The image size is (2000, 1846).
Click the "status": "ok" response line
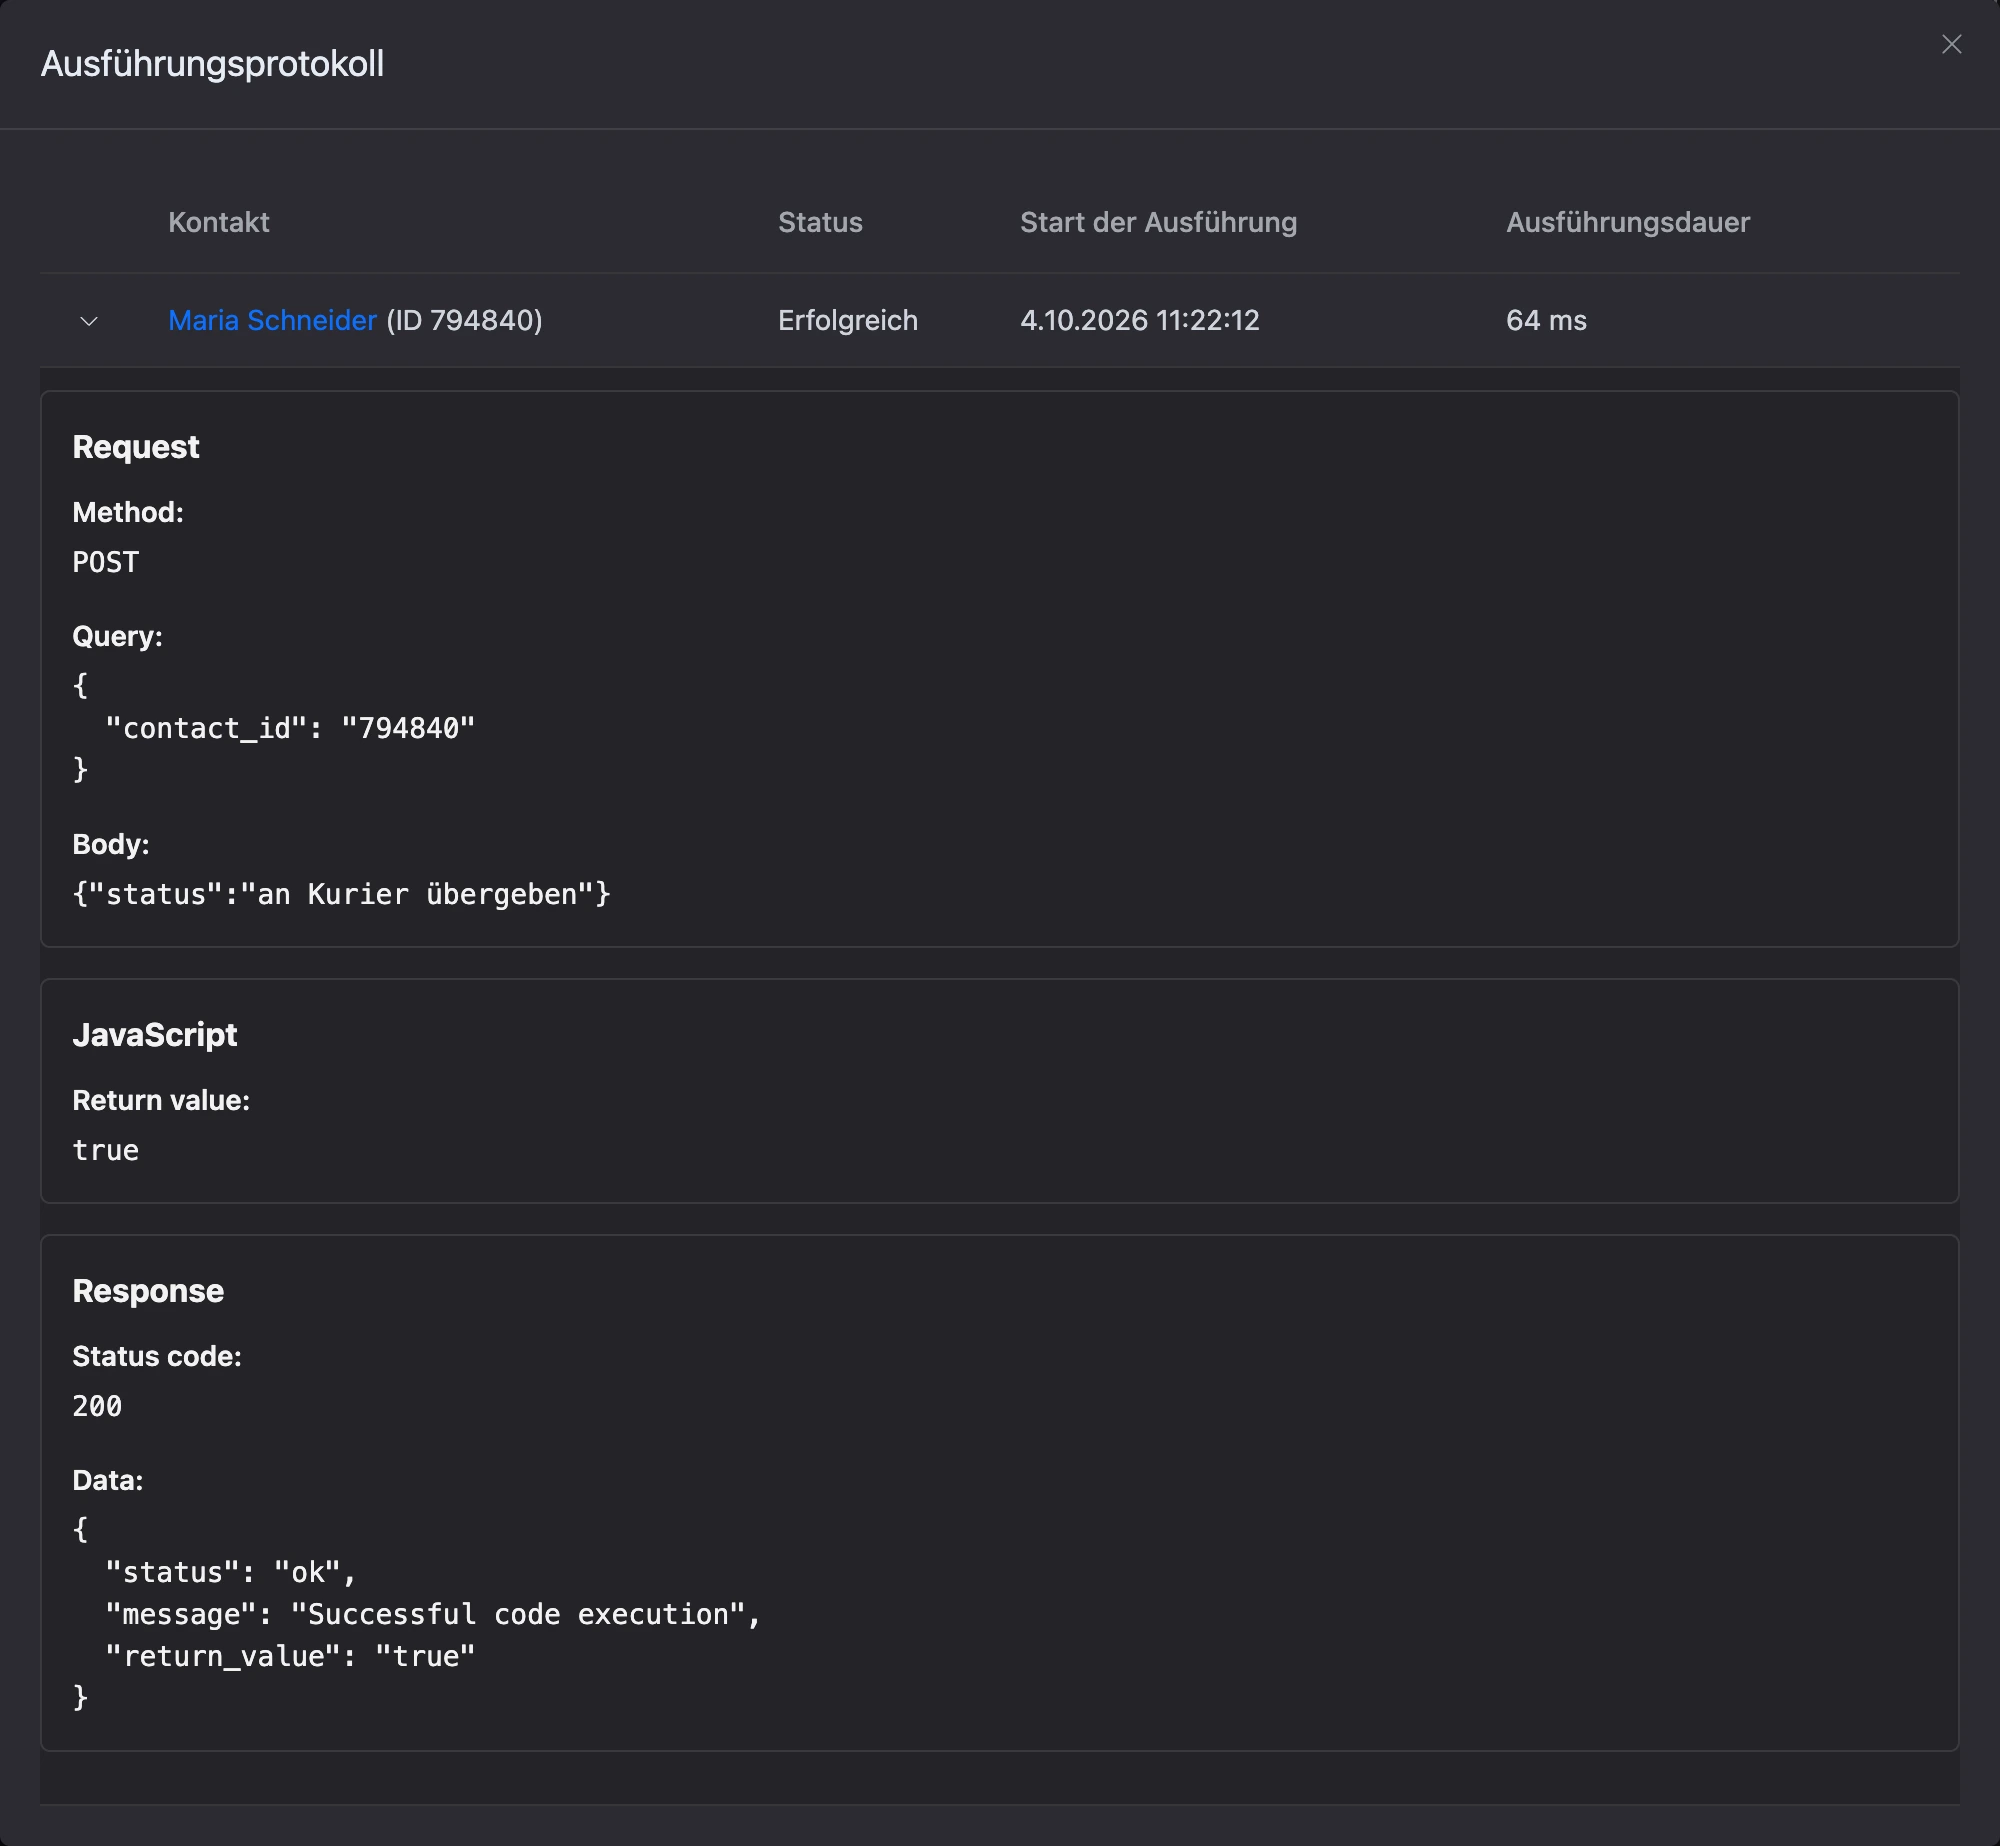(231, 1572)
